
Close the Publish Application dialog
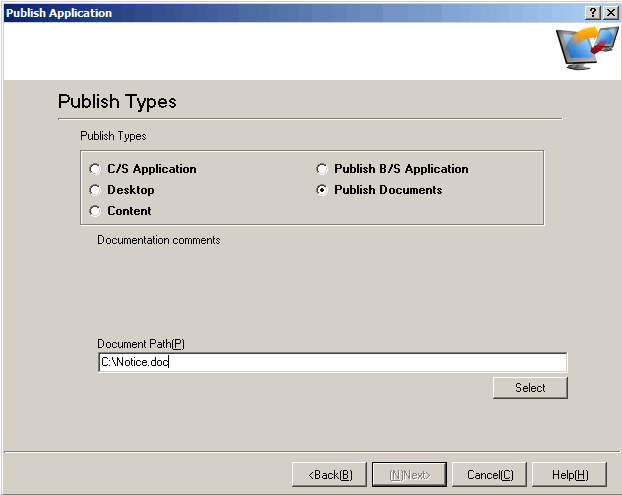[609, 12]
